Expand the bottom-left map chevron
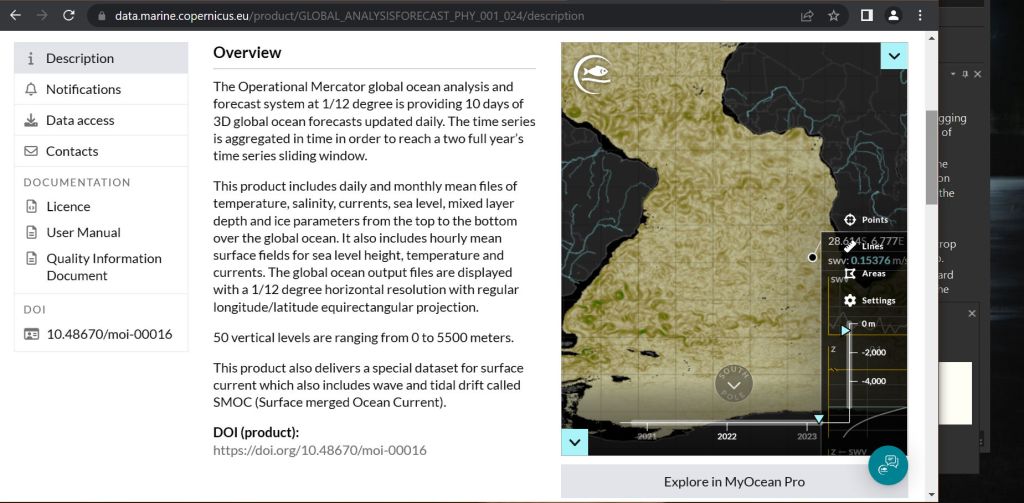The image size is (1024, 503). pyautogui.click(x=574, y=441)
